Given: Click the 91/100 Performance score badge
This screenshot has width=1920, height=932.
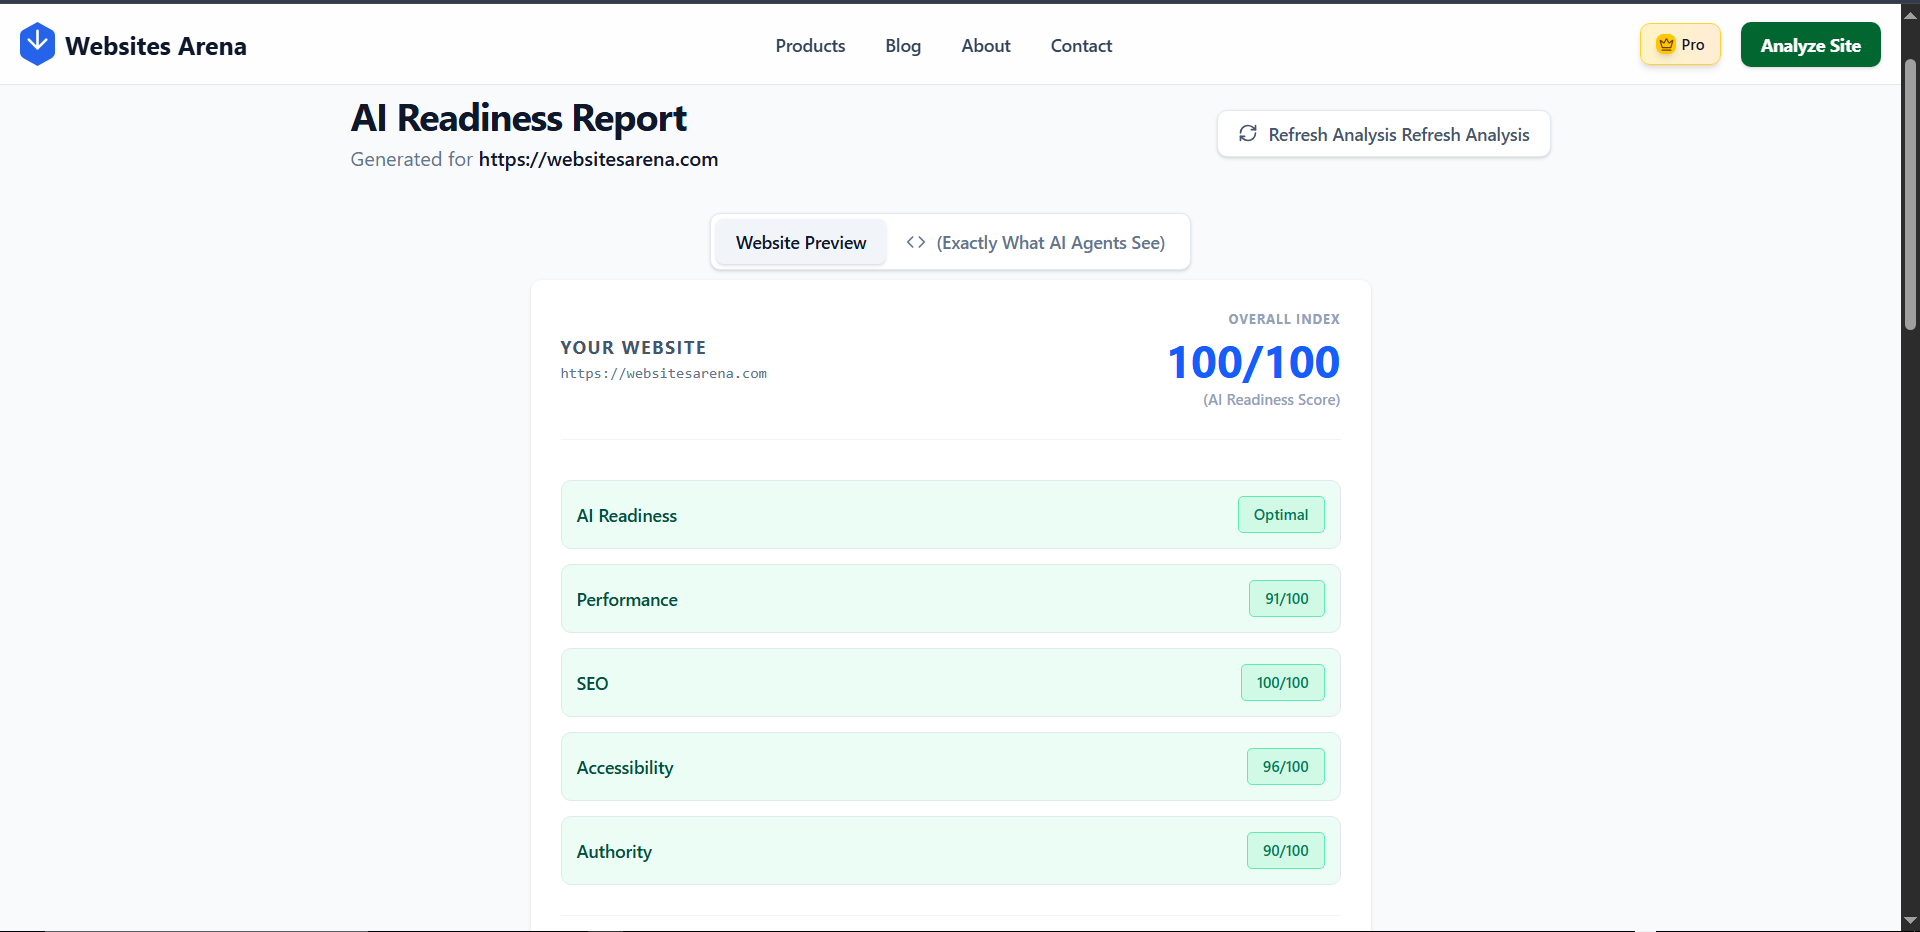Looking at the screenshot, I should click(x=1286, y=598).
